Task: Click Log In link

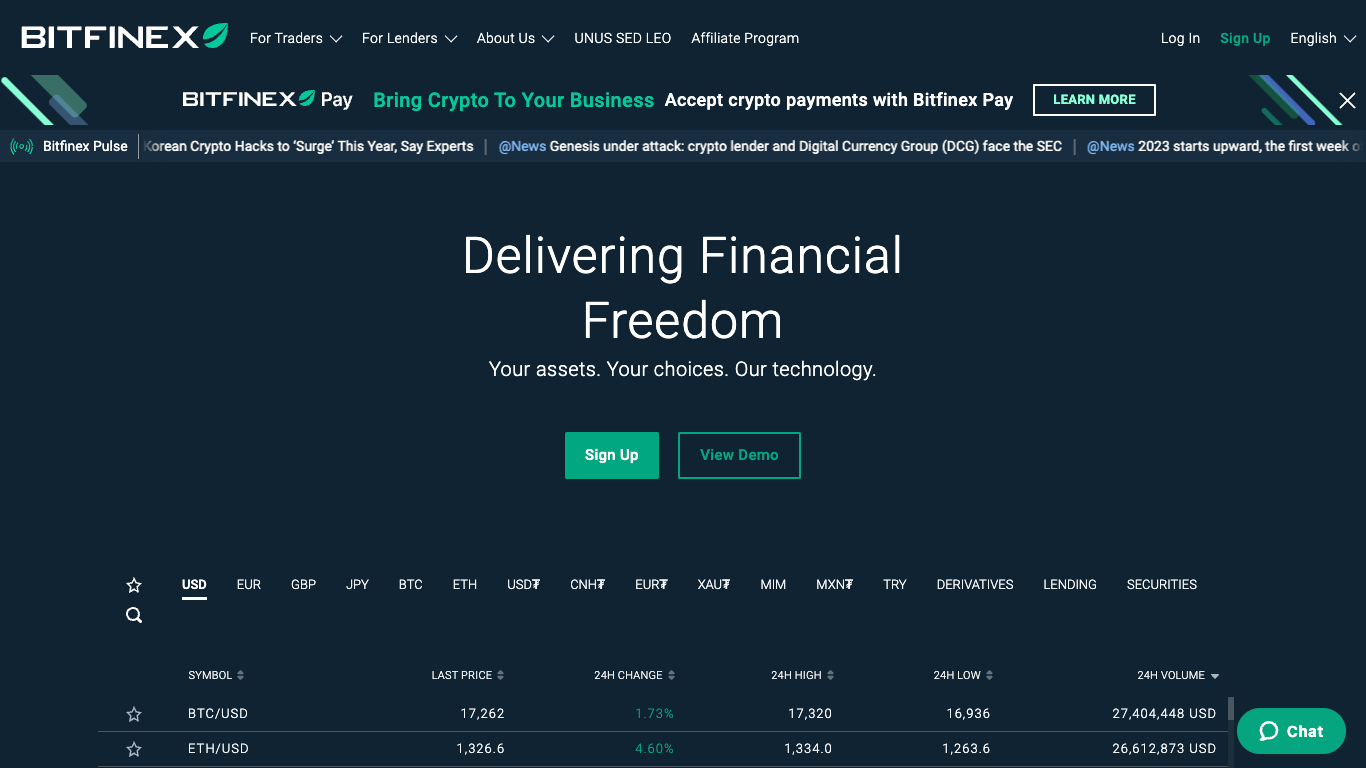Action: coord(1180,38)
